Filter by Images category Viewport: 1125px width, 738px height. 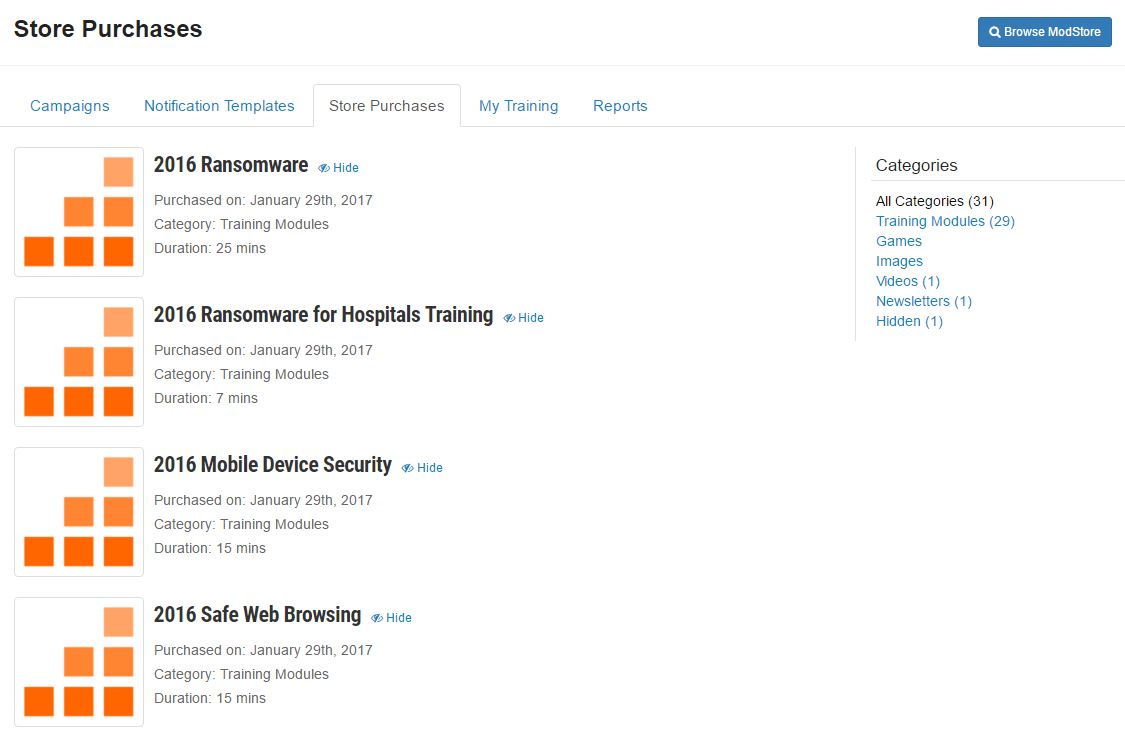point(900,262)
